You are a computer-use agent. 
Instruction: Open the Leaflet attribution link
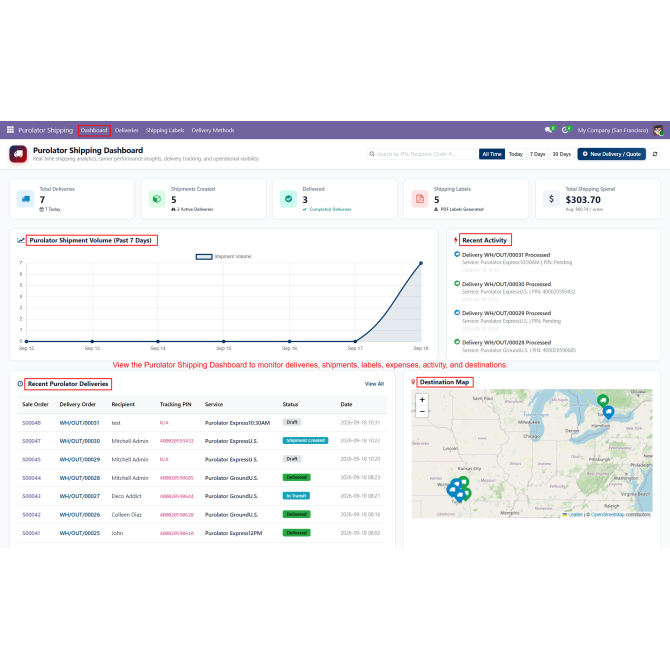tap(575, 514)
